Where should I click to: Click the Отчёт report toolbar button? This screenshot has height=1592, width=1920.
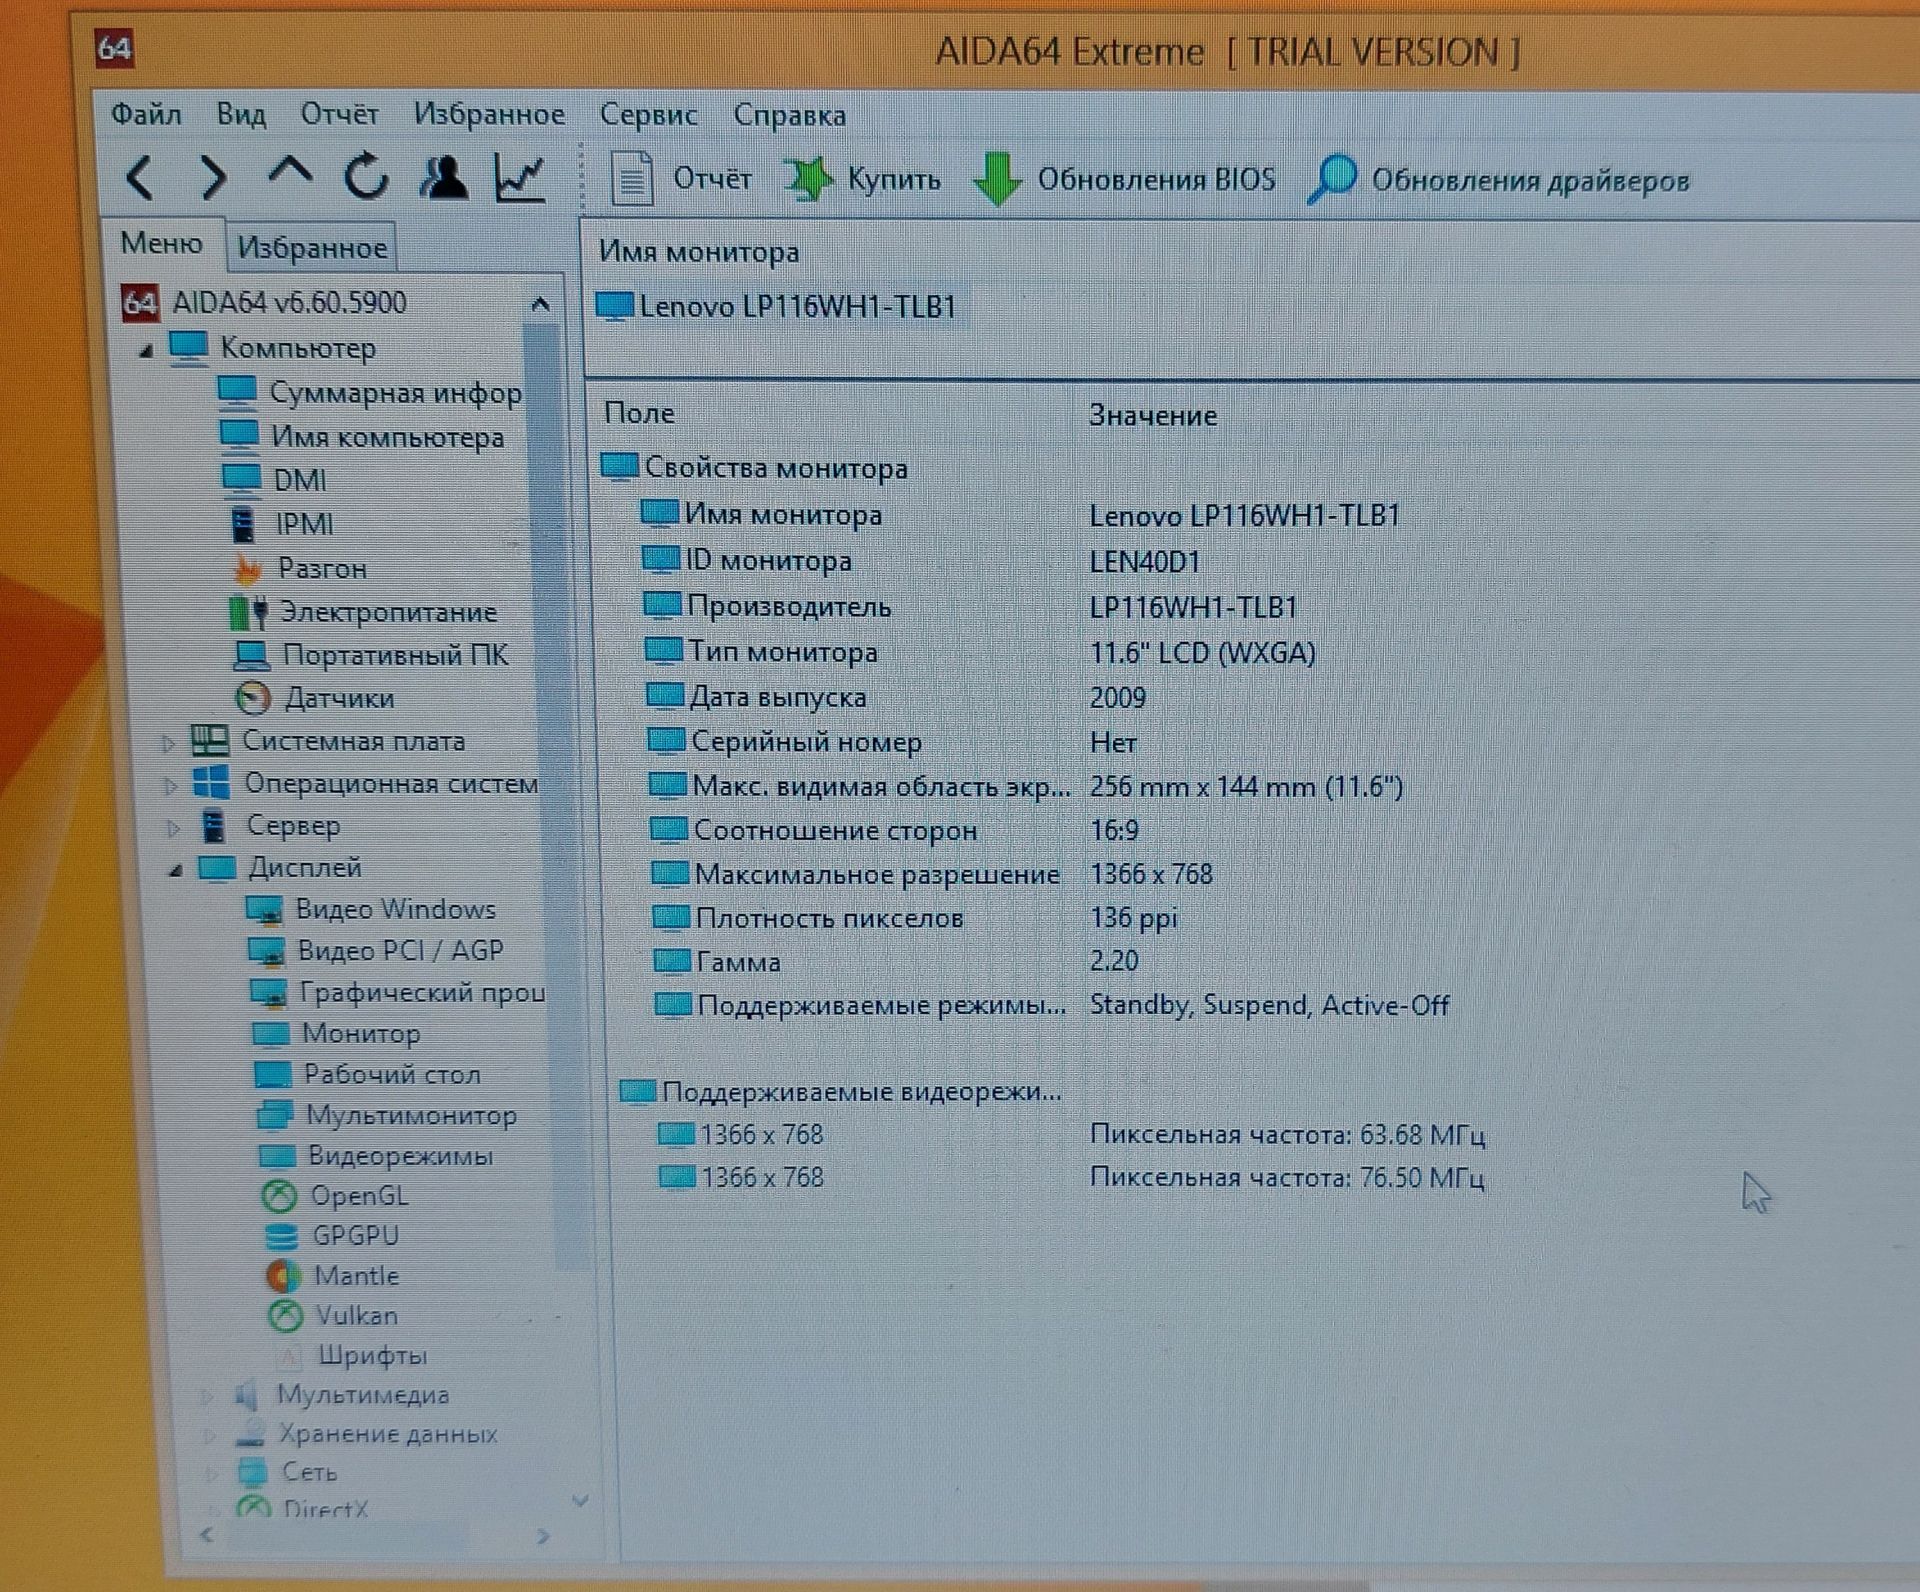680,179
